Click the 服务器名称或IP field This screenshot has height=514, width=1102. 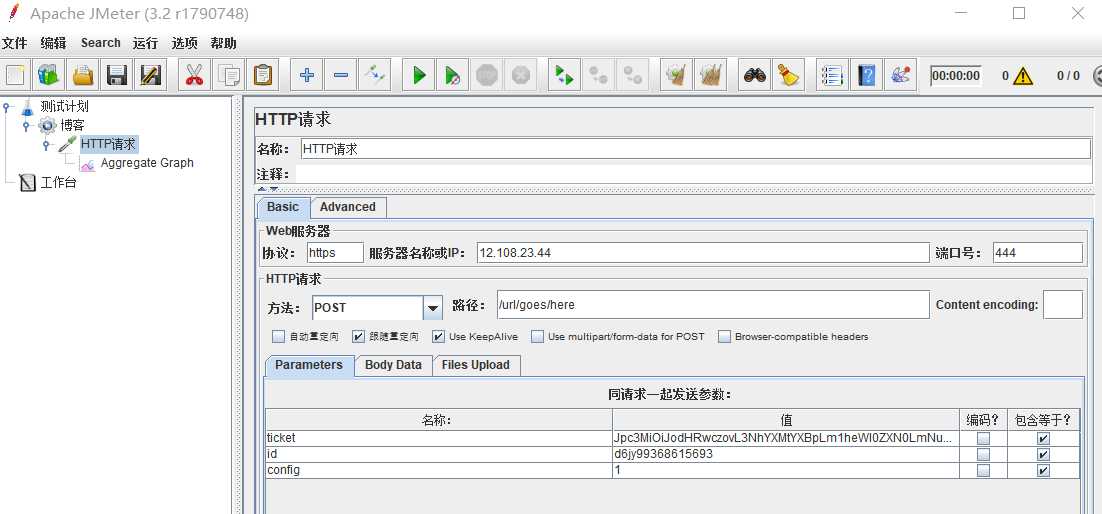pyautogui.click(x=703, y=253)
